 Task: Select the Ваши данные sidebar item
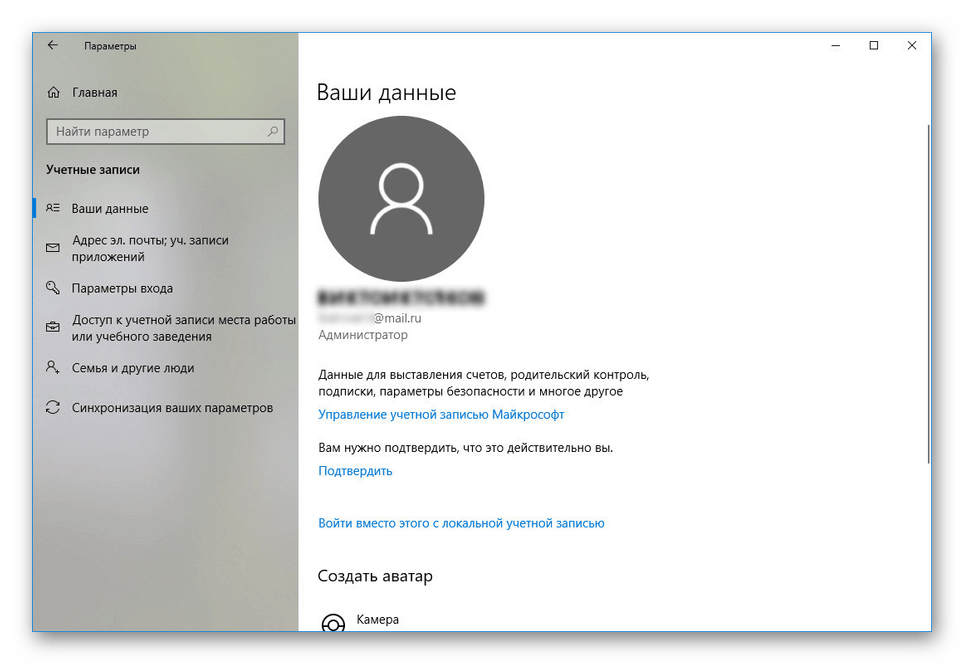pyautogui.click(x=110, y=209)
